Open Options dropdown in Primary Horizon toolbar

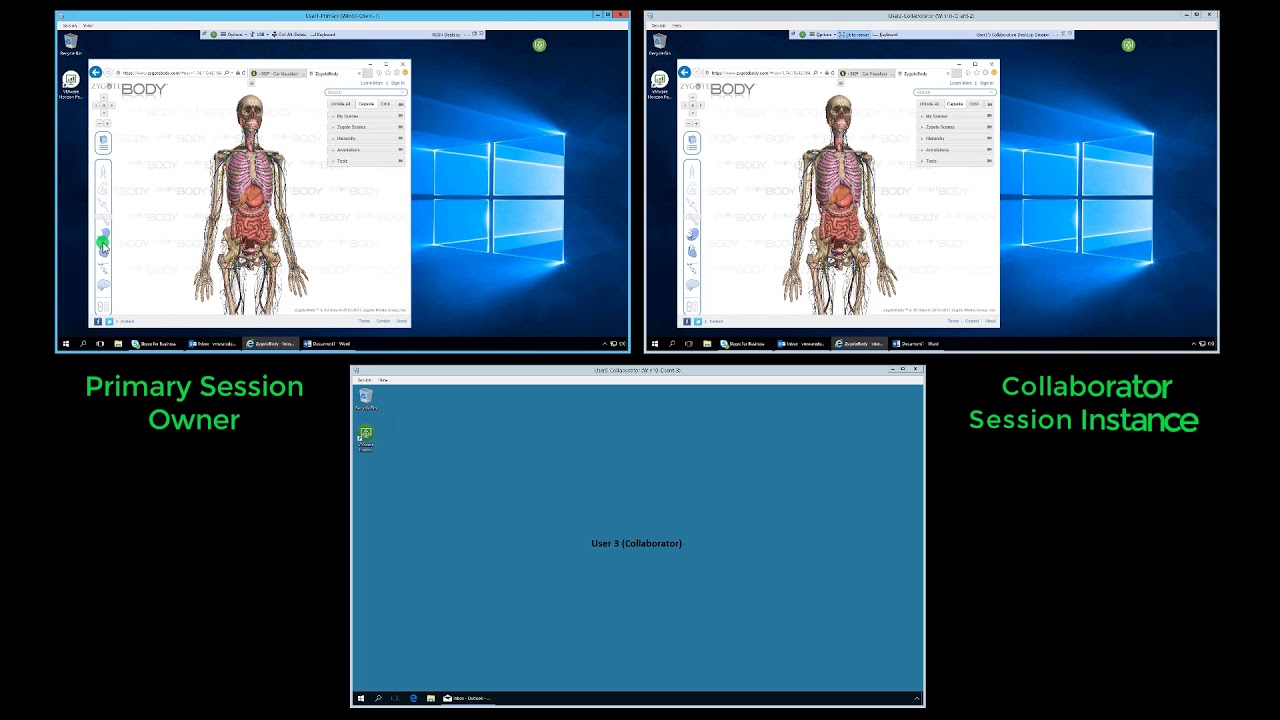click(x=236, y=34)
